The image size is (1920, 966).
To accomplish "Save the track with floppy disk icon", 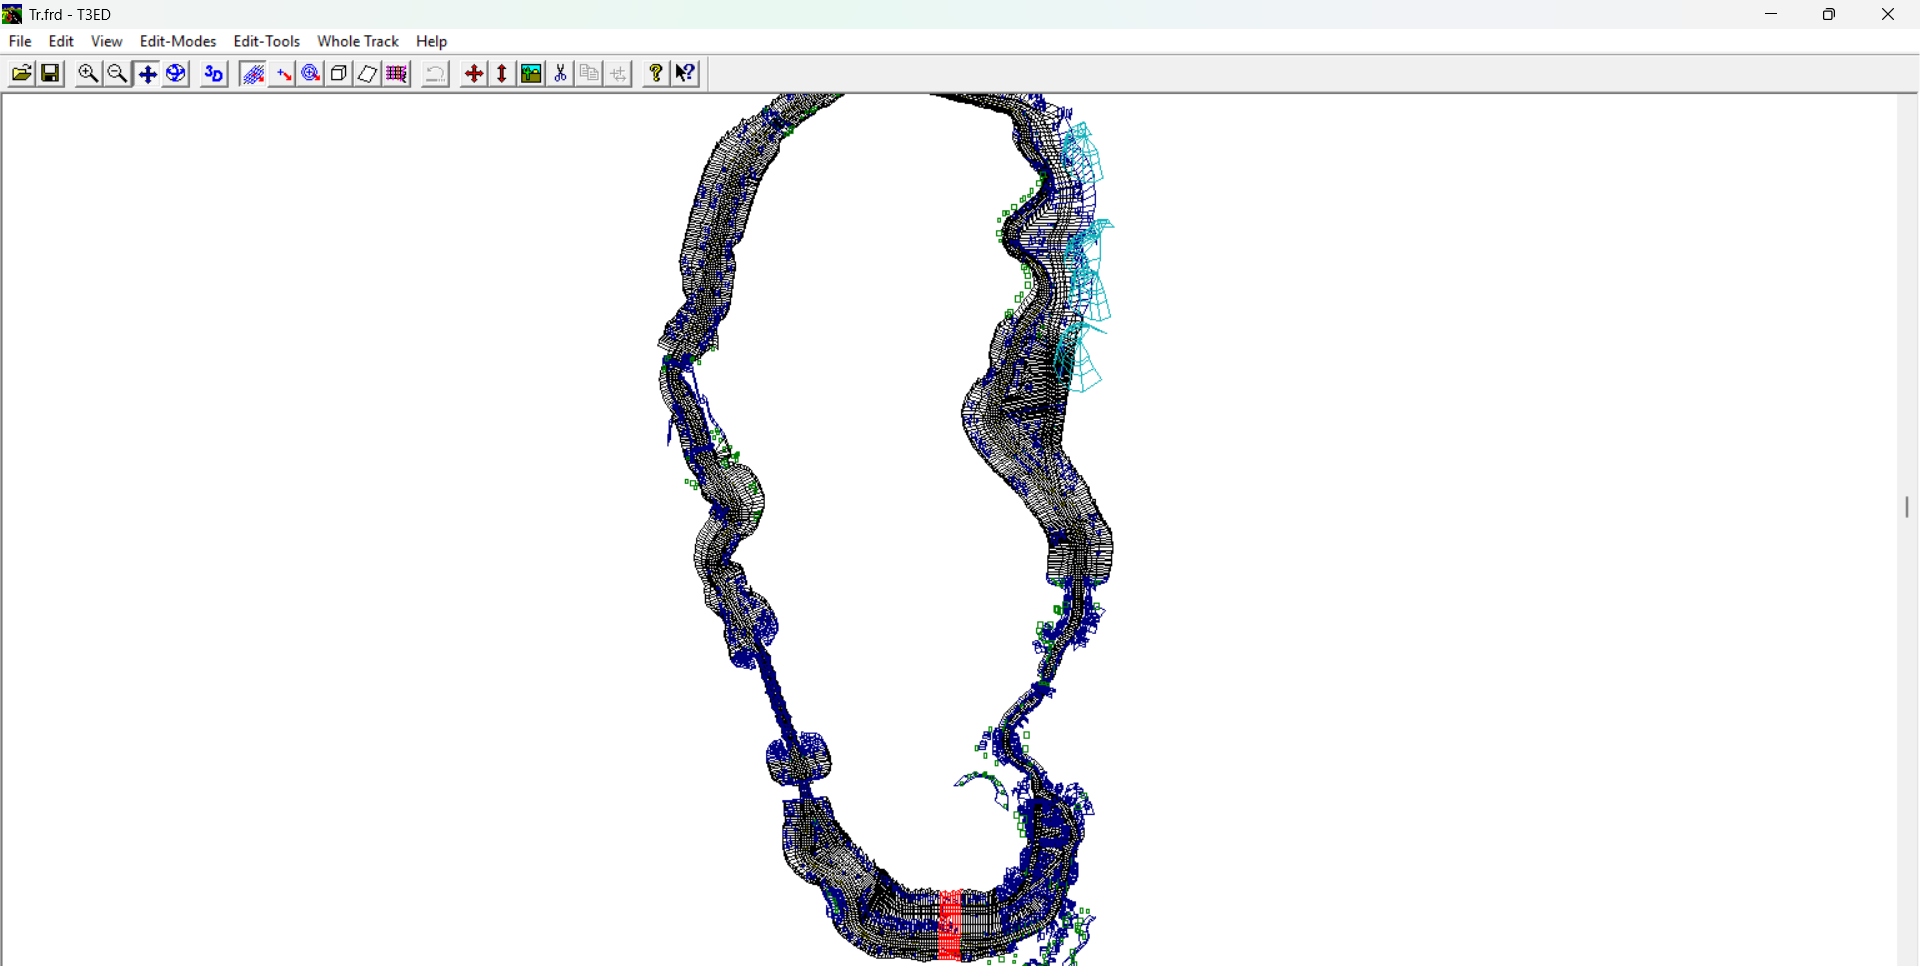I will point(50,74).
